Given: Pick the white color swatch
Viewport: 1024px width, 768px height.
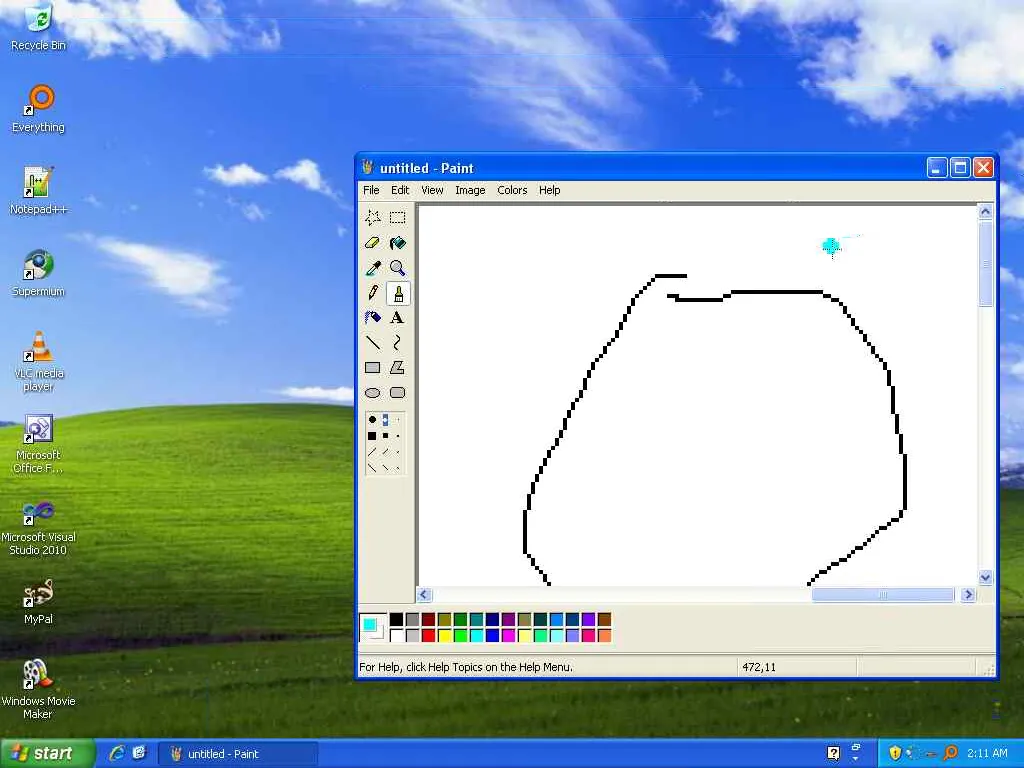Looking at the screenshot, I should click(396, 635).
